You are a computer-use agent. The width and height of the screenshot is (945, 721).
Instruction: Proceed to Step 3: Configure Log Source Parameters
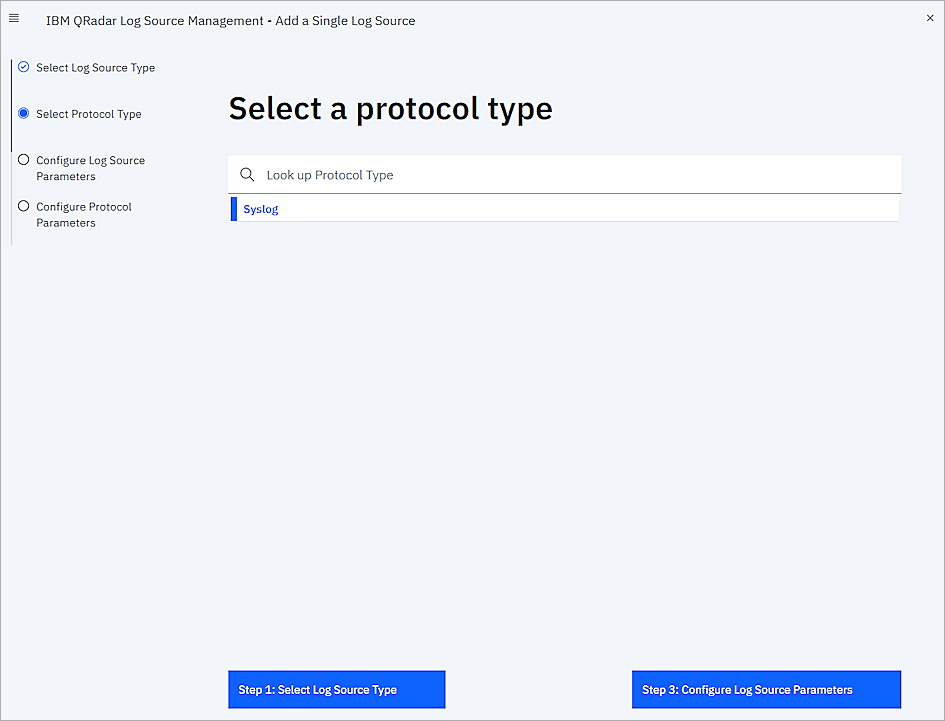coord(765,689)
